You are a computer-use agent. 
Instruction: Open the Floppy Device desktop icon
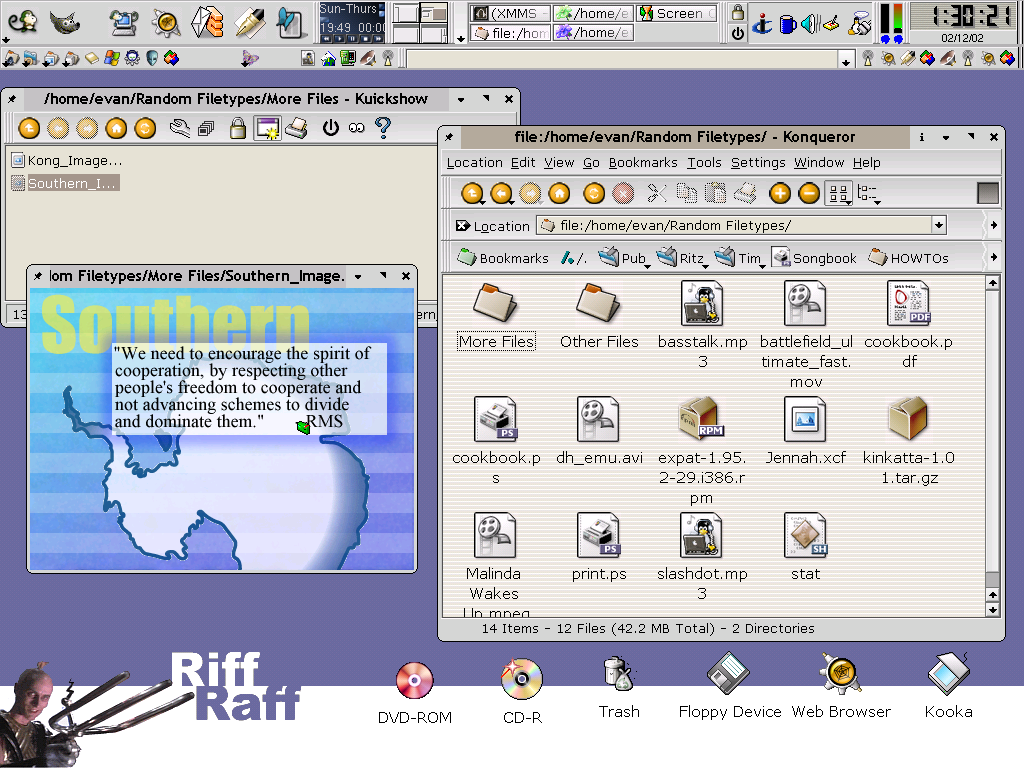click(x=729, y=687)
